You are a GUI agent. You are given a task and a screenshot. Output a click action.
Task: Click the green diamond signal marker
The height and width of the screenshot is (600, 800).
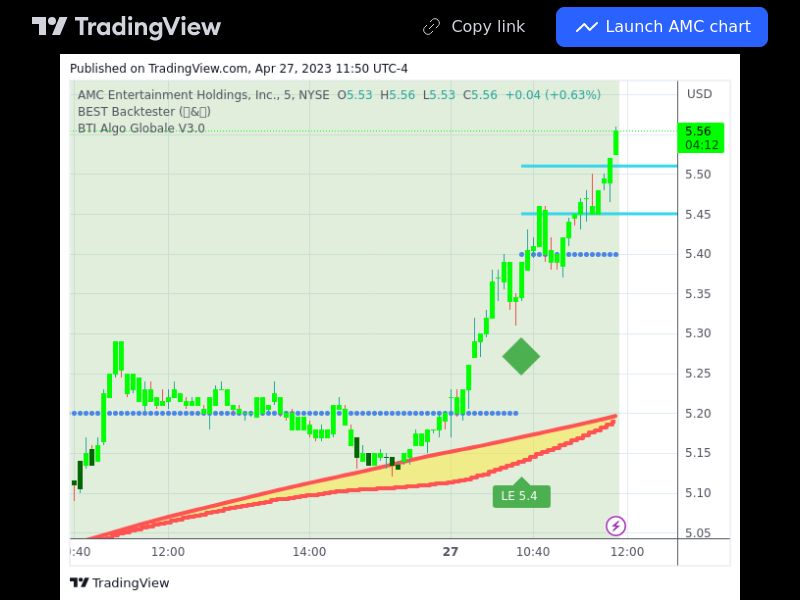521,356
